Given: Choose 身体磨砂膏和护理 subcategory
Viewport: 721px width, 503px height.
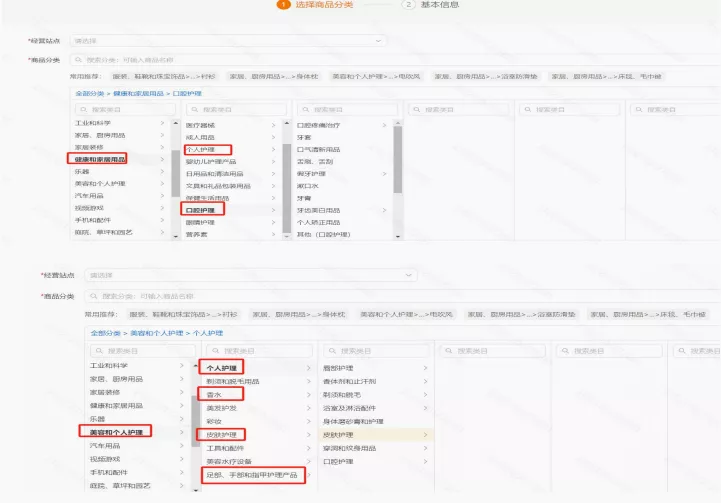Looking at the screenshot, I should (353, 422).
